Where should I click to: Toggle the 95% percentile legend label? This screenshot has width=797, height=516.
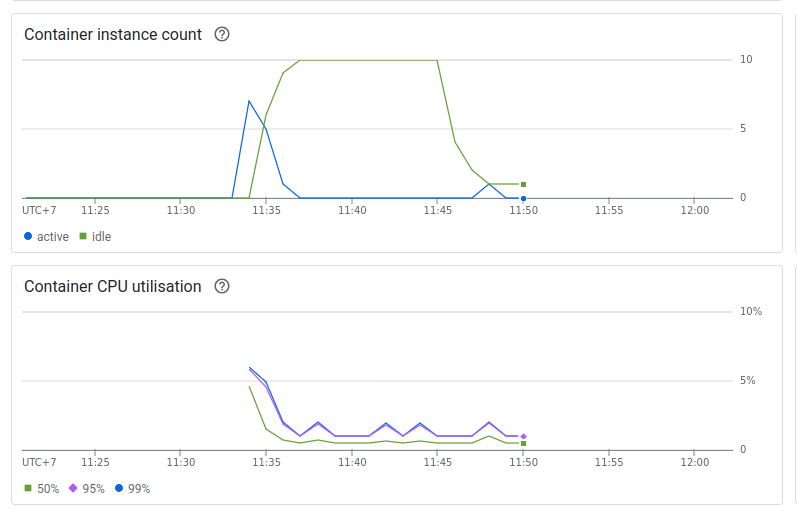click(93, 489)
